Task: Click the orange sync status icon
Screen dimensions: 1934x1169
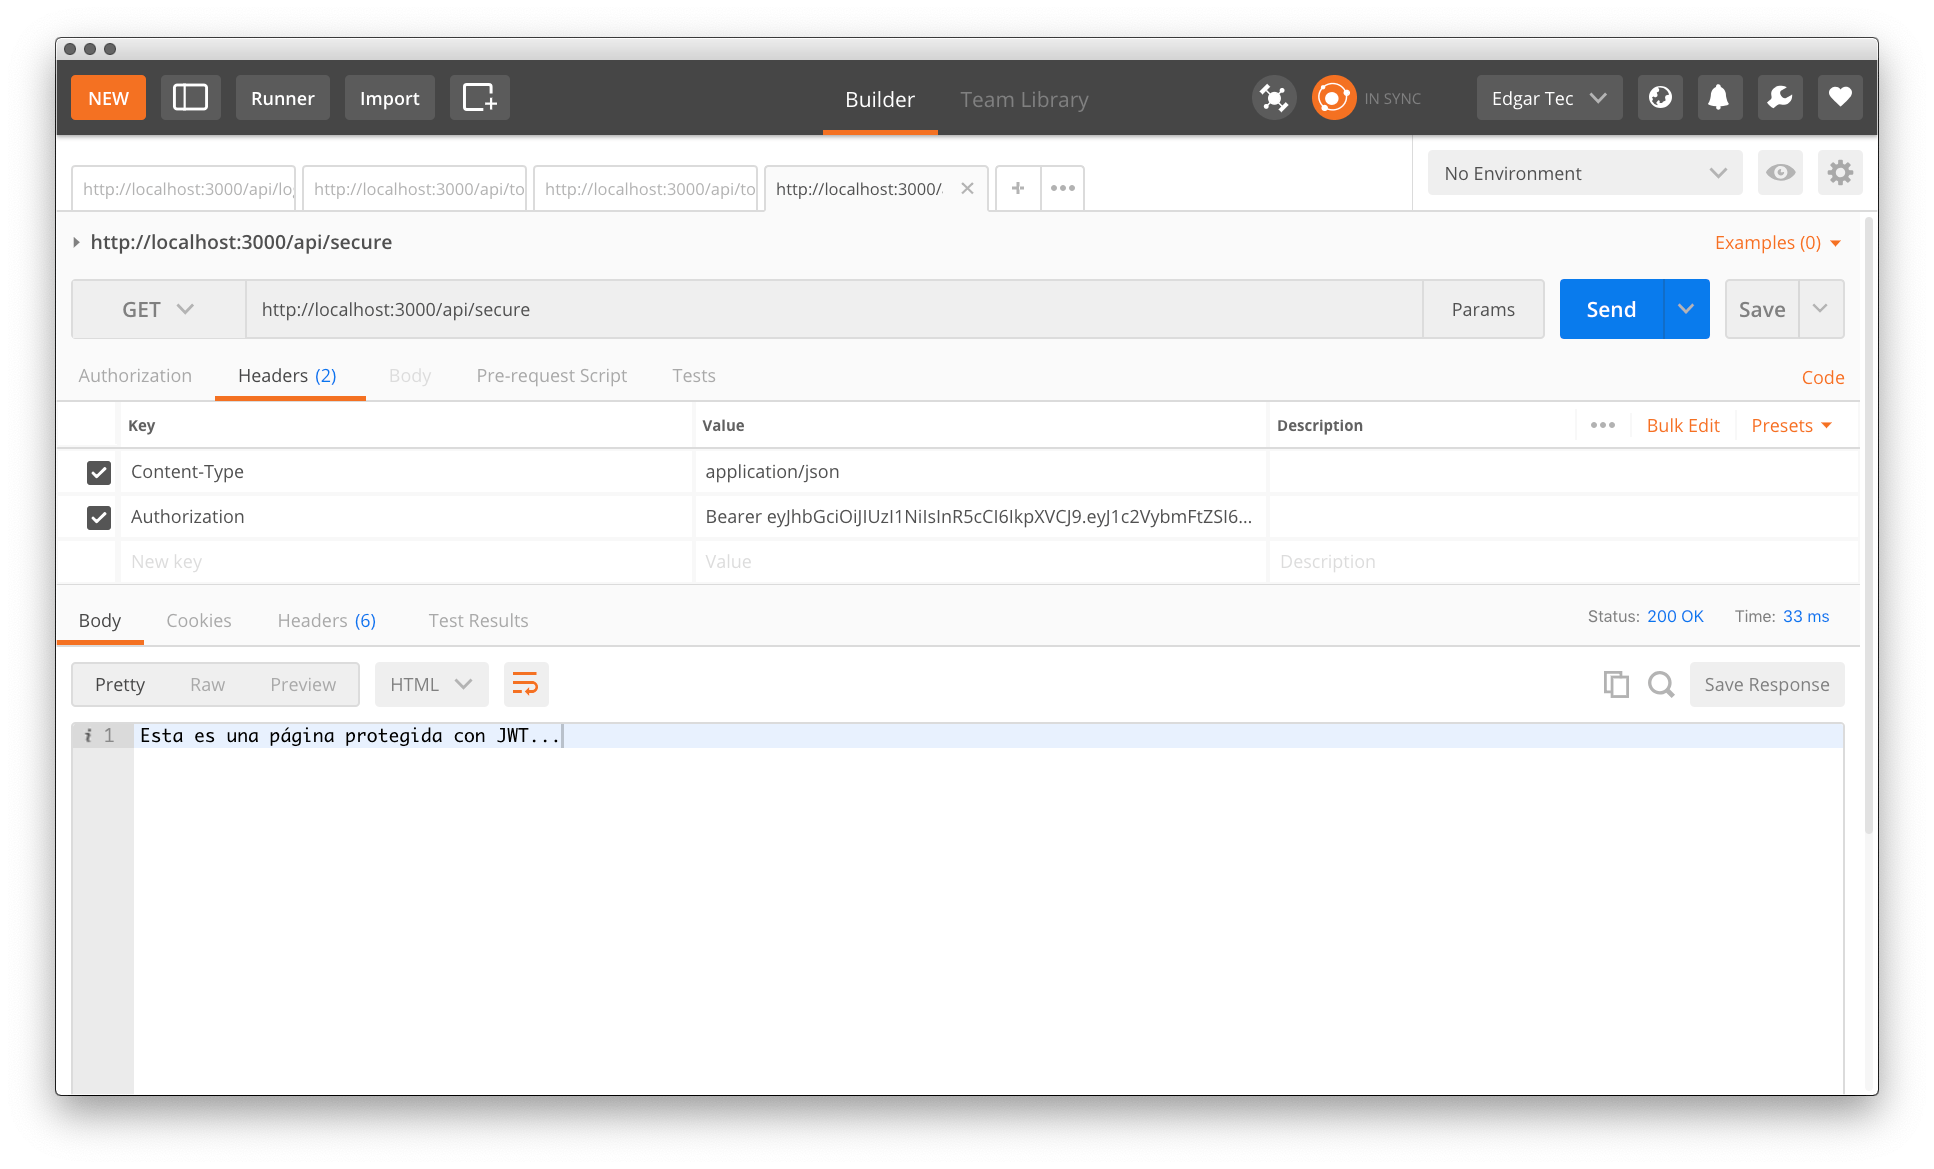Action: (x=1333, y=98)
